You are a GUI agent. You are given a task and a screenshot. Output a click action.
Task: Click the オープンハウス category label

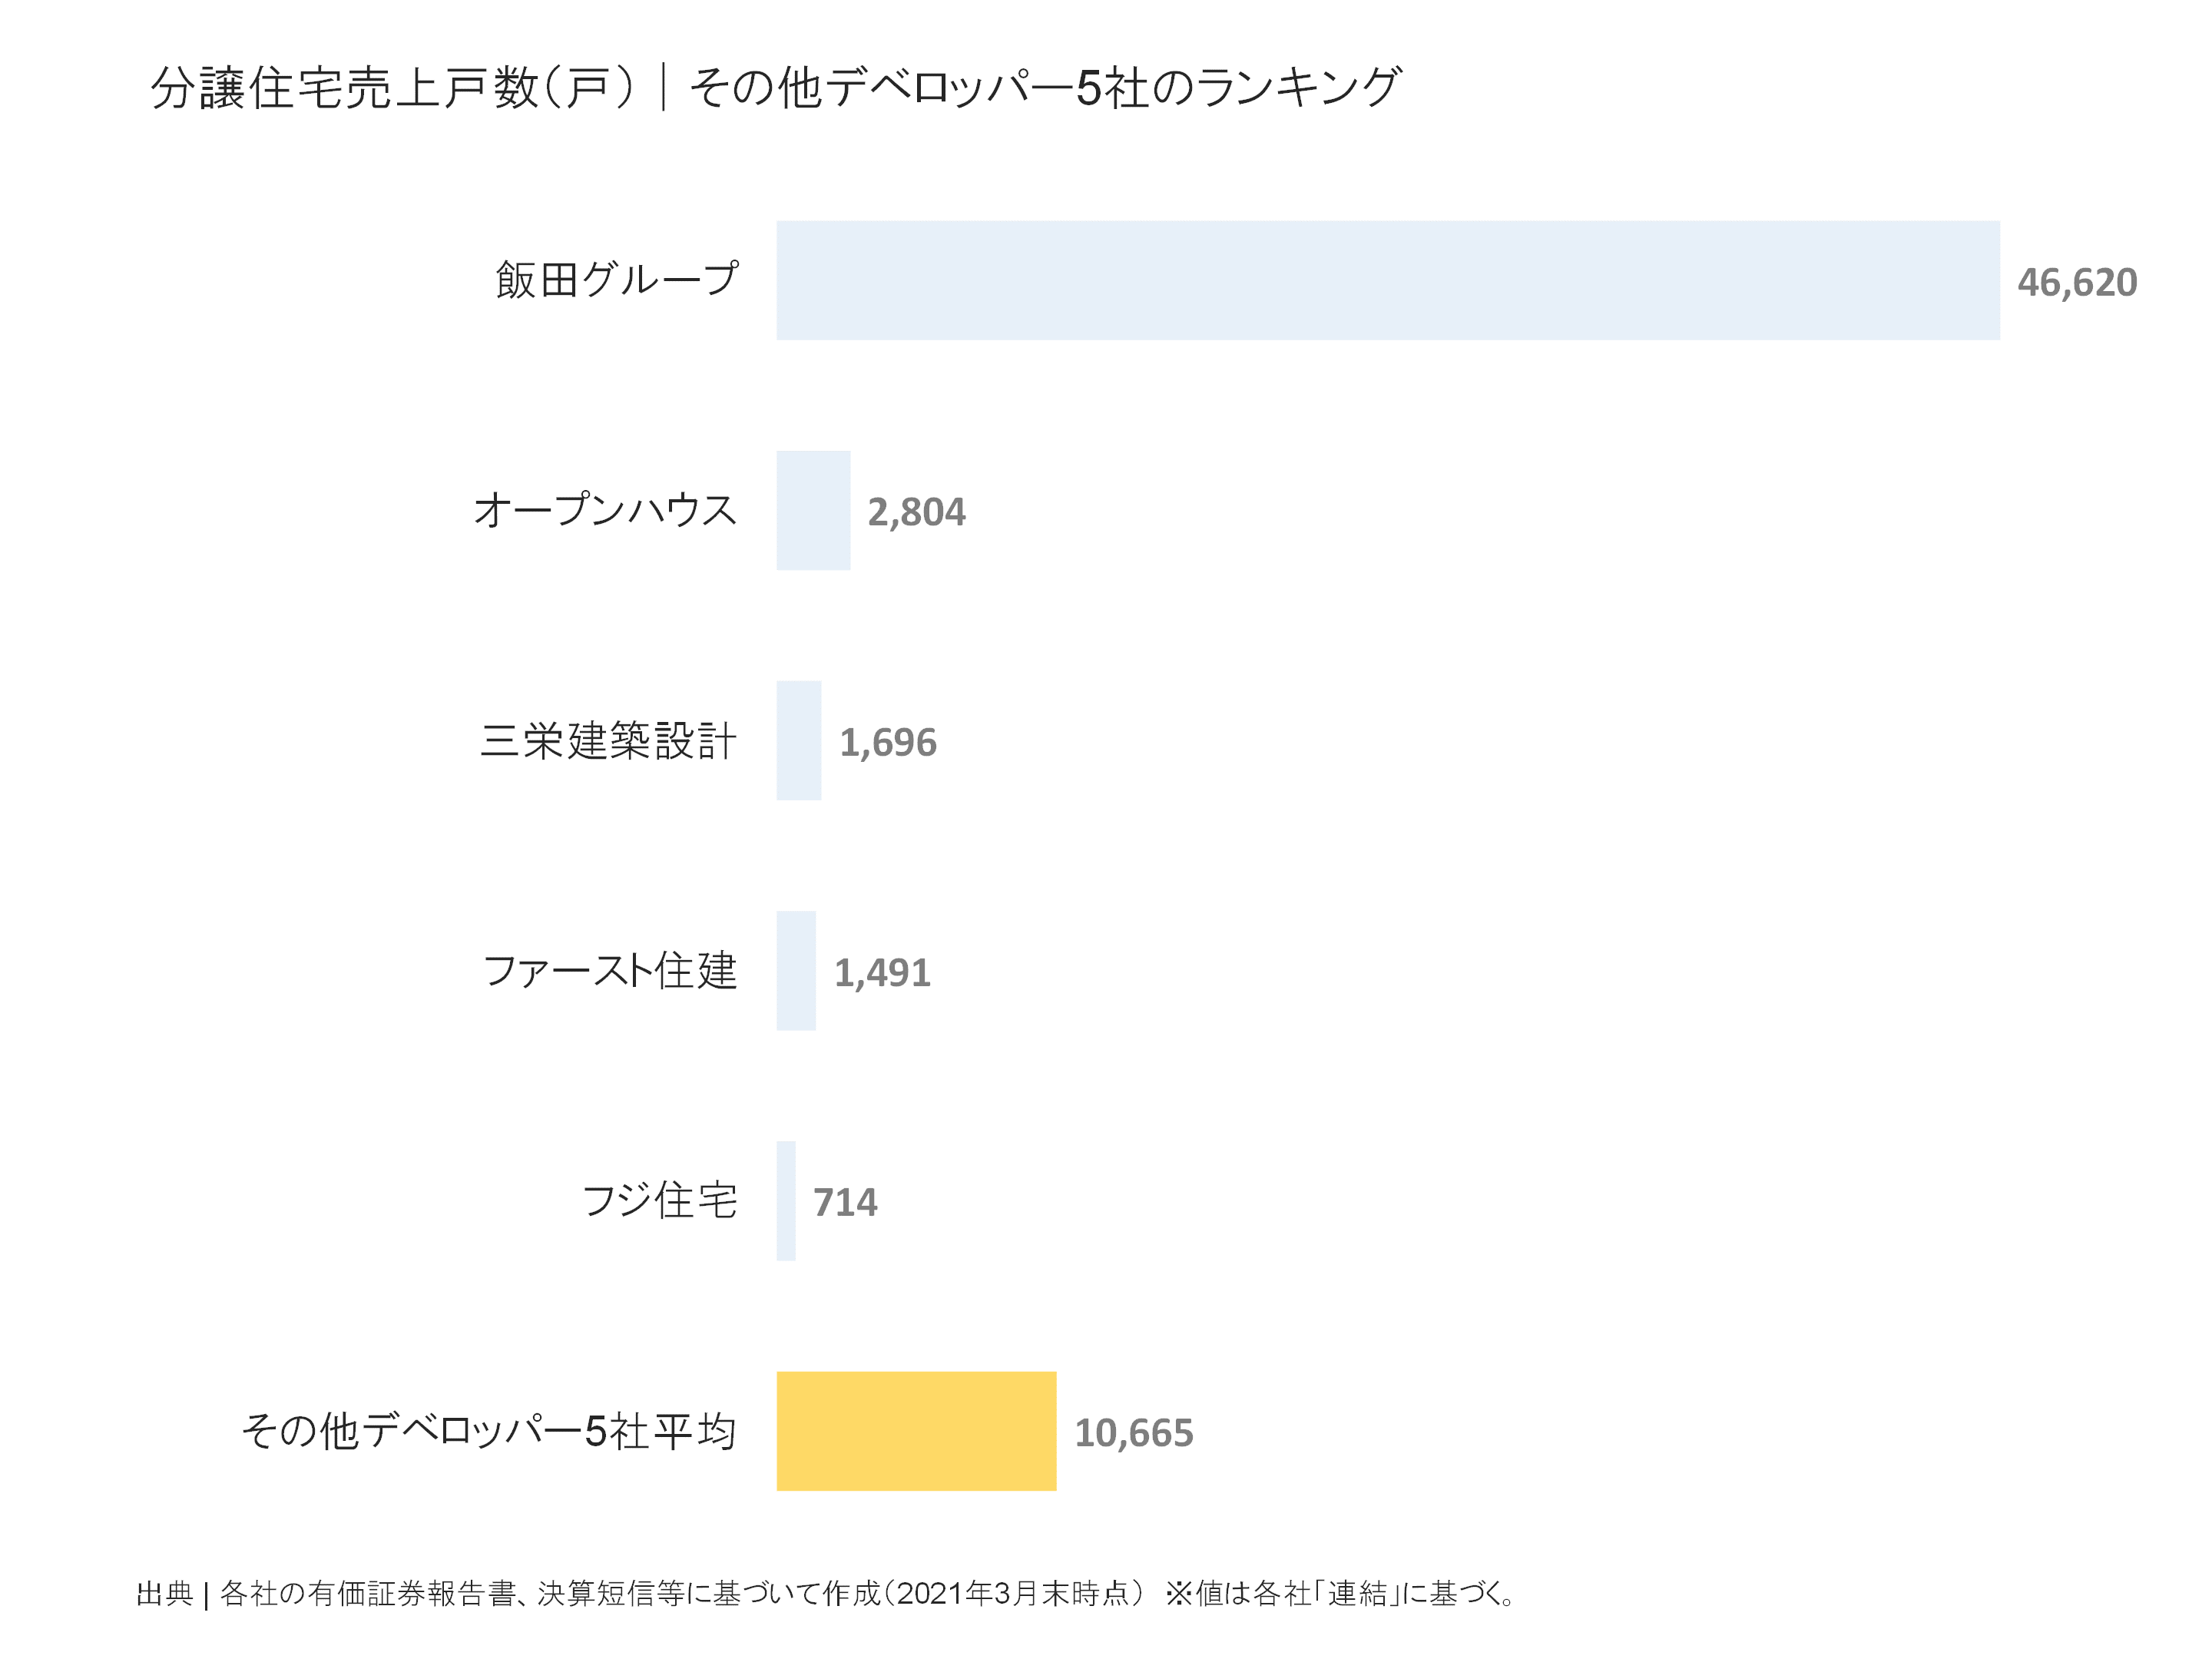coord(605,510)
